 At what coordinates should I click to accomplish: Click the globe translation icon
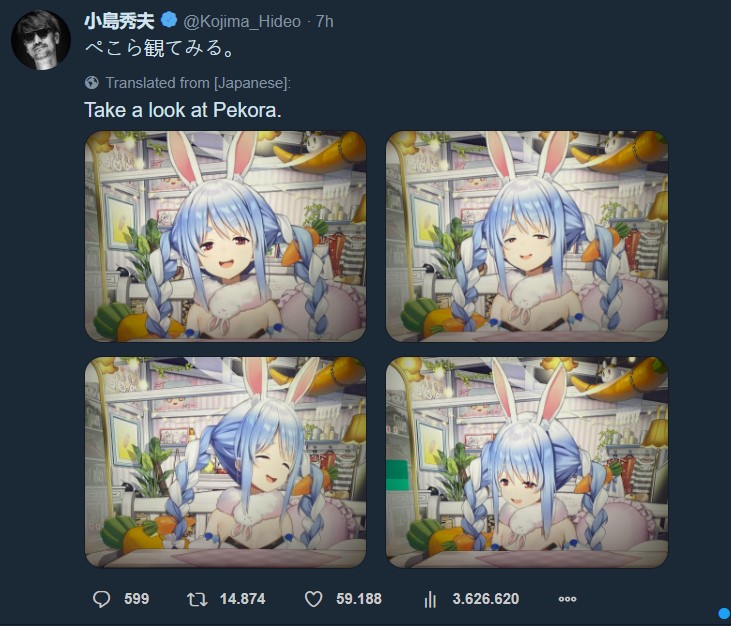pos(92,83)
